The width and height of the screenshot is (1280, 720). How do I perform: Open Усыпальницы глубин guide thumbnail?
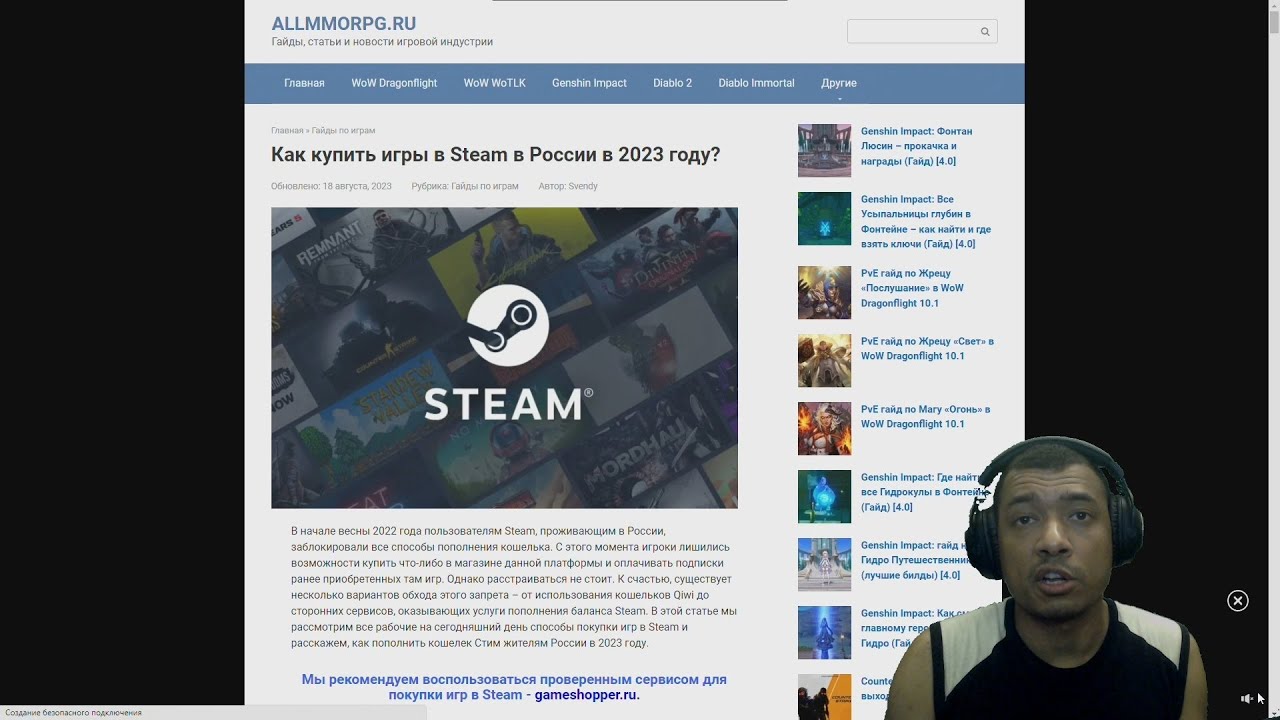(x=824, y=218)
